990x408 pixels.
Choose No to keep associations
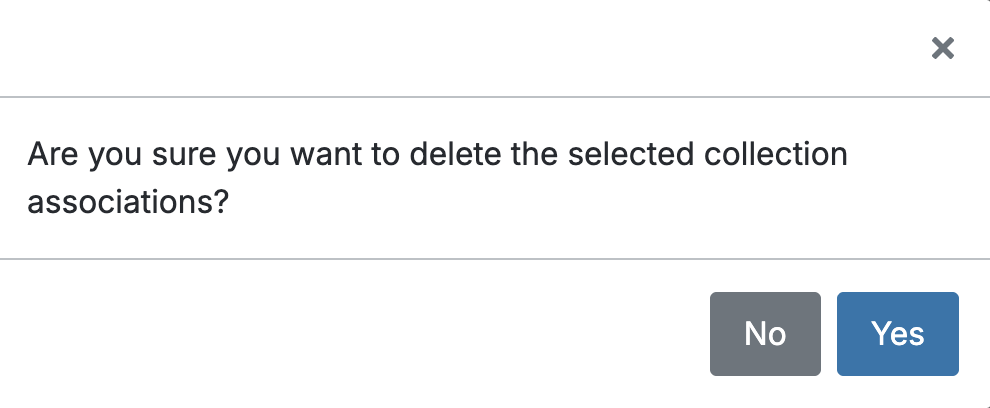coord(765,334)
